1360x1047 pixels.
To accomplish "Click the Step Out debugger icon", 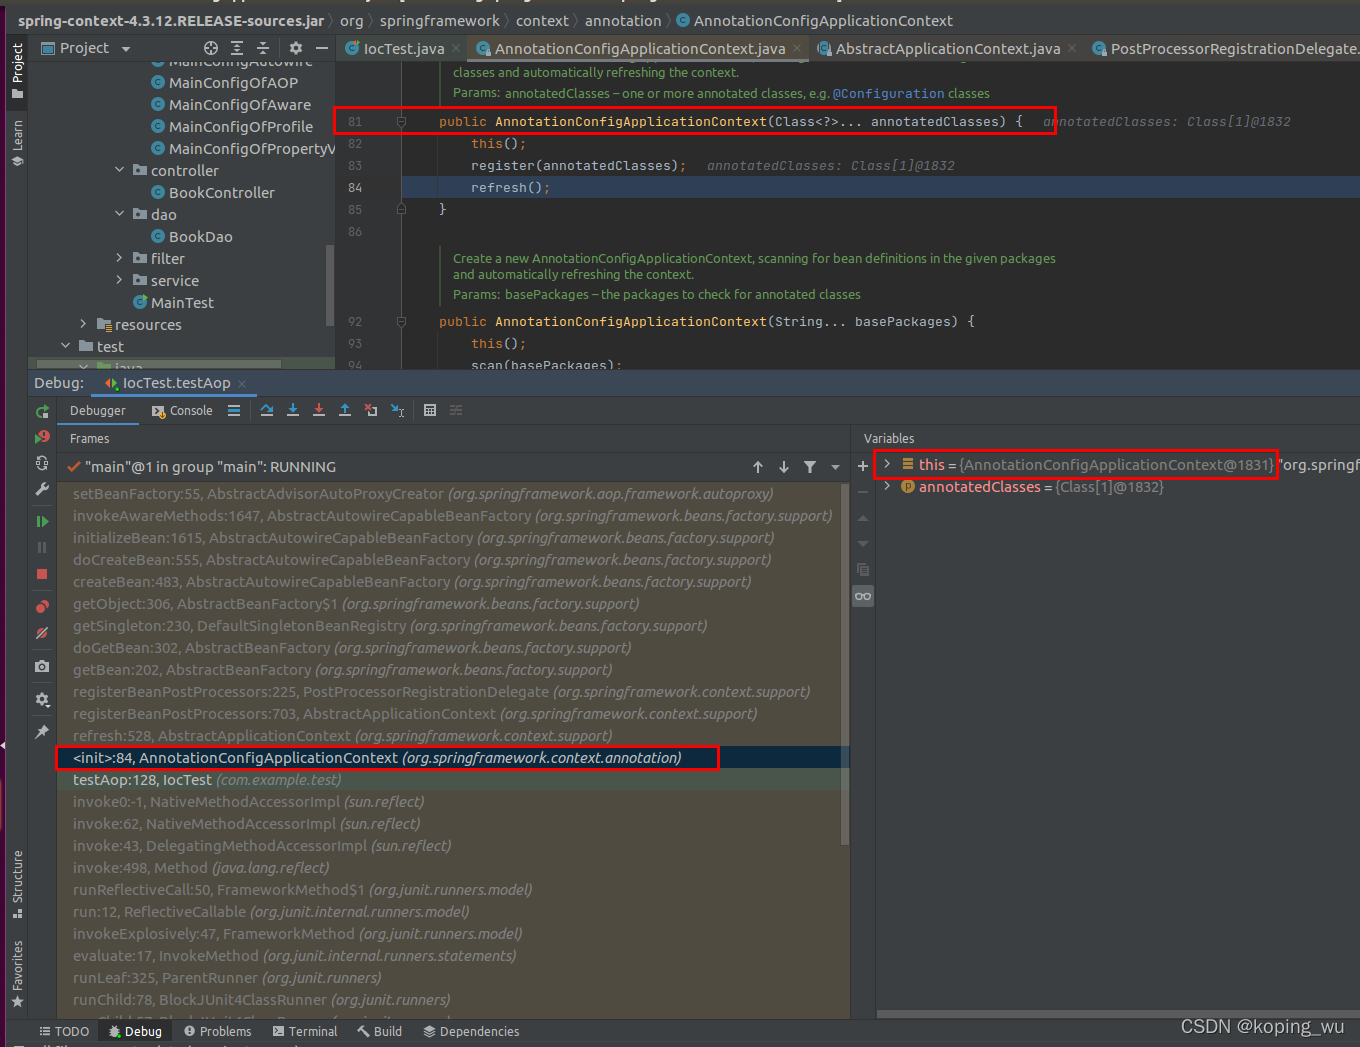I will (x=345, y=410).
